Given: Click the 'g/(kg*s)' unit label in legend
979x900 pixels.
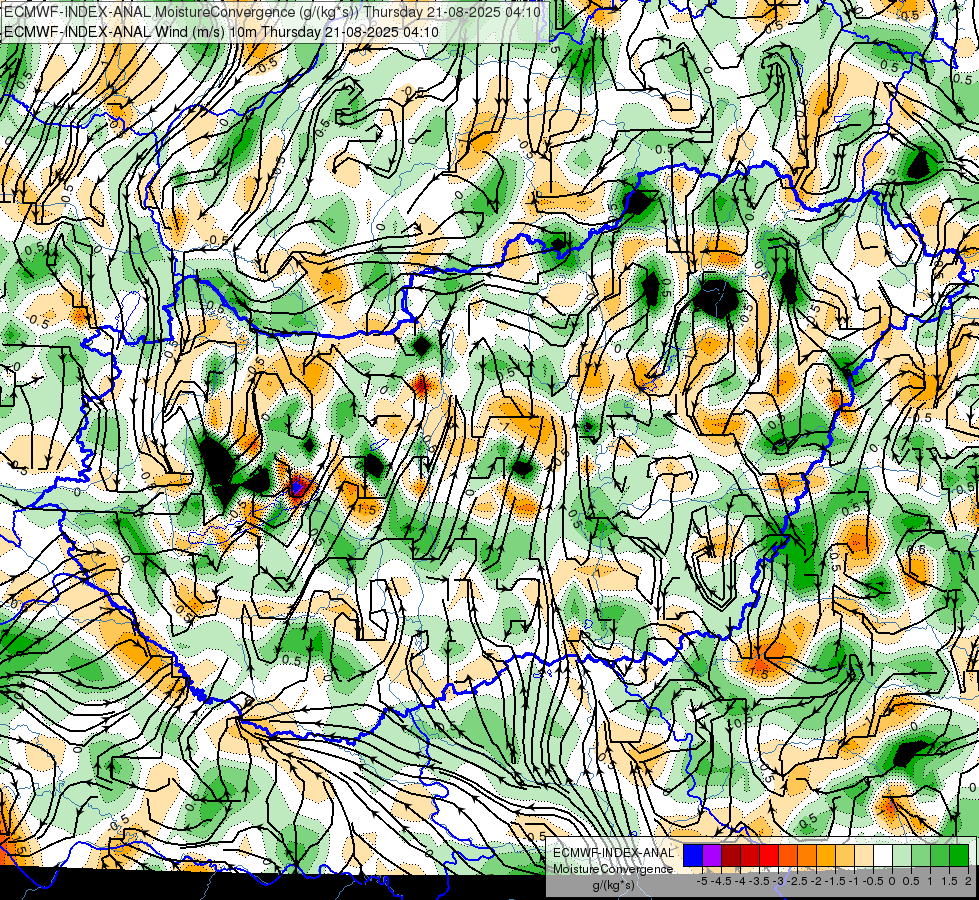Looking at the screenshot, I should tap(613, 885).
